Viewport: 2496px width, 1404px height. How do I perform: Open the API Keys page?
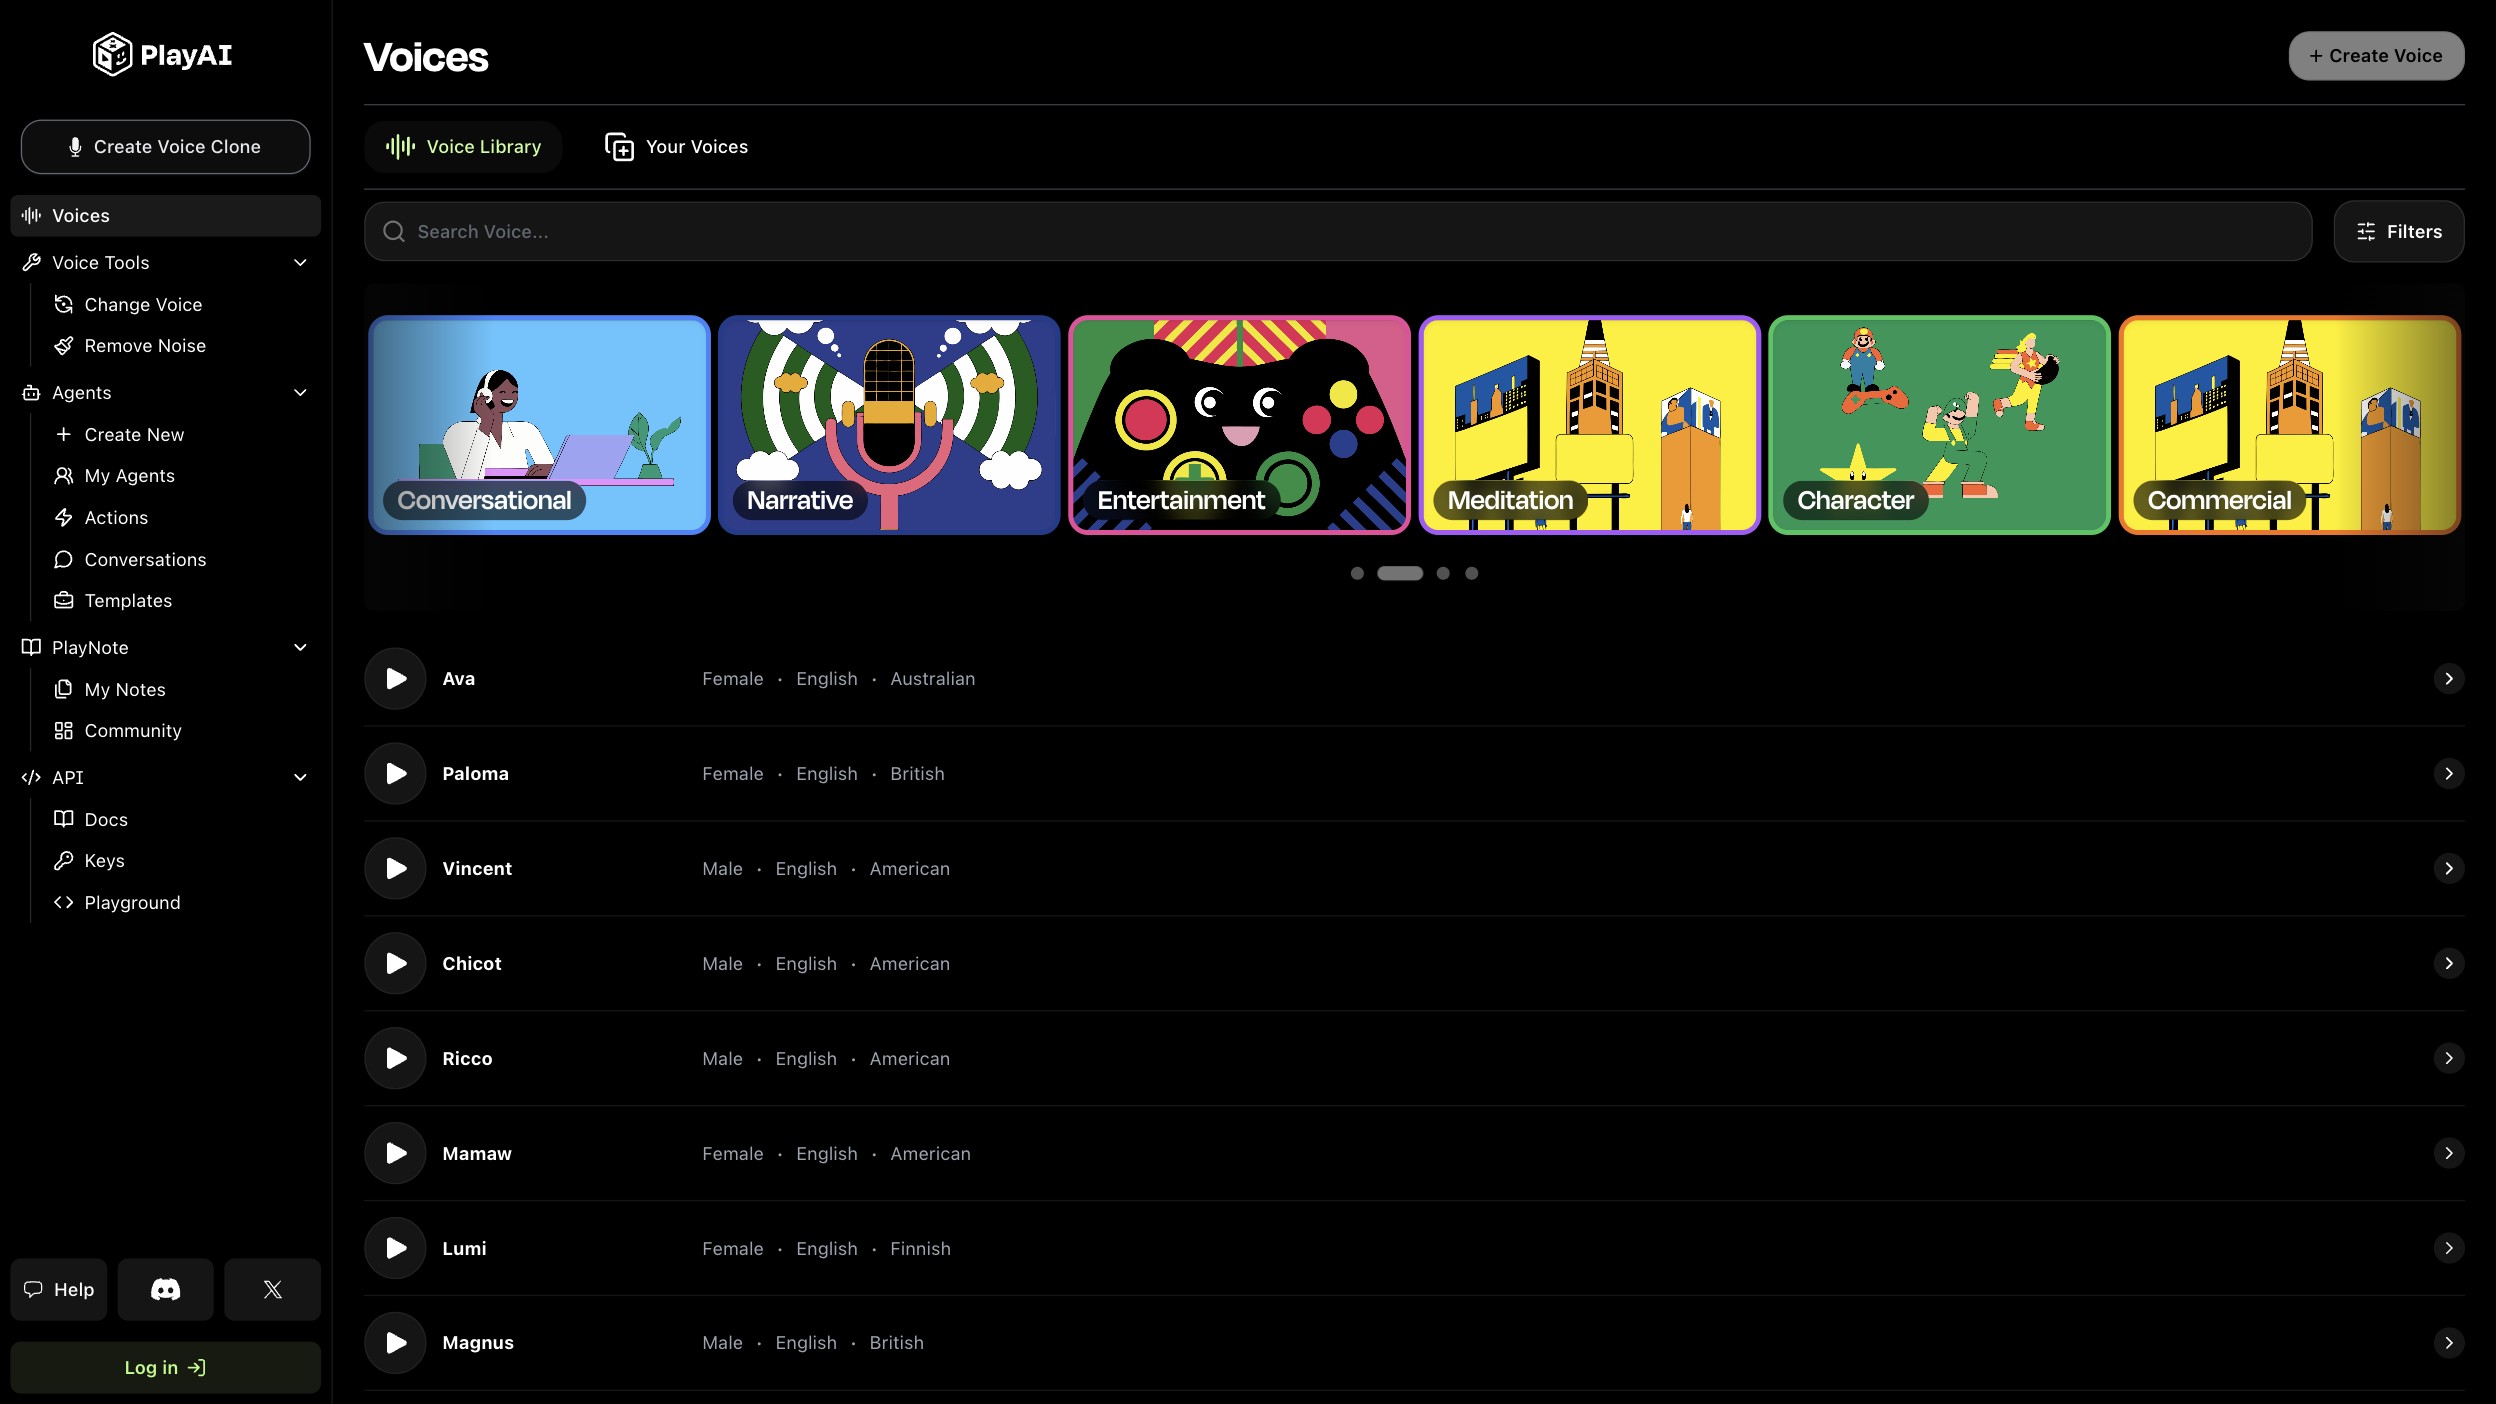click(x=104, y=861)
